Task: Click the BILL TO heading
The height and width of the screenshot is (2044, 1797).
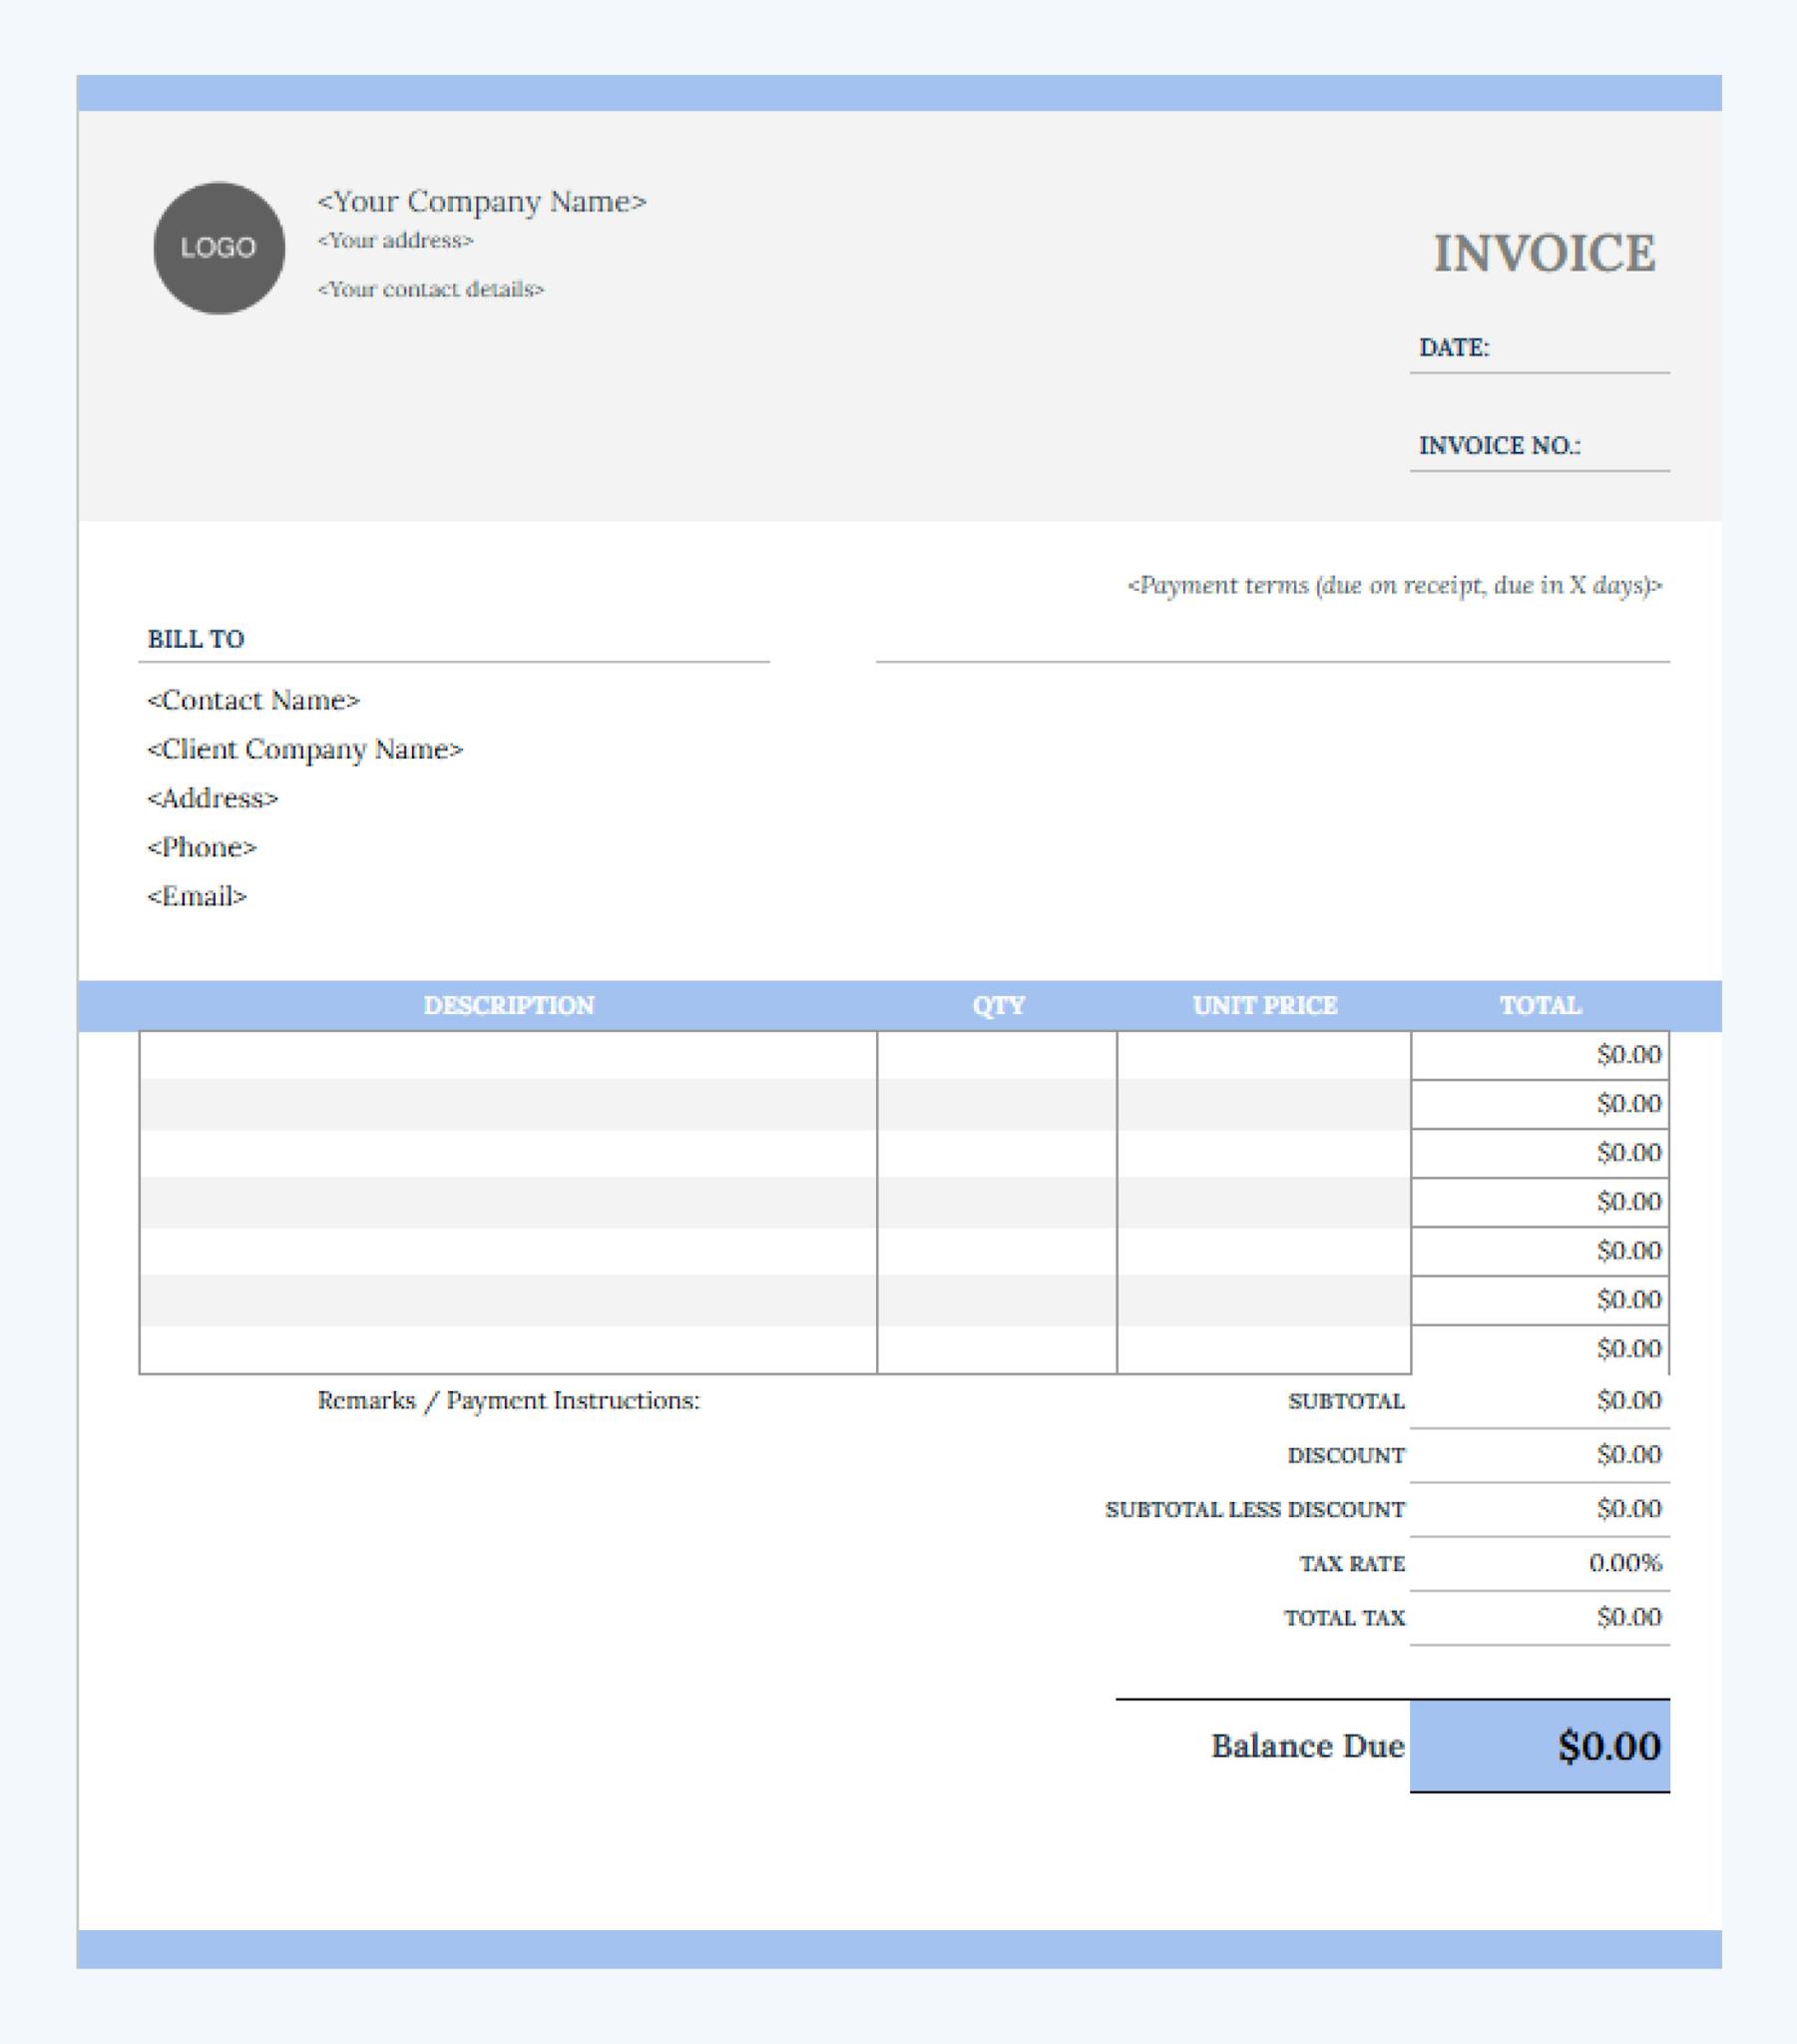Action: [196, 639]
